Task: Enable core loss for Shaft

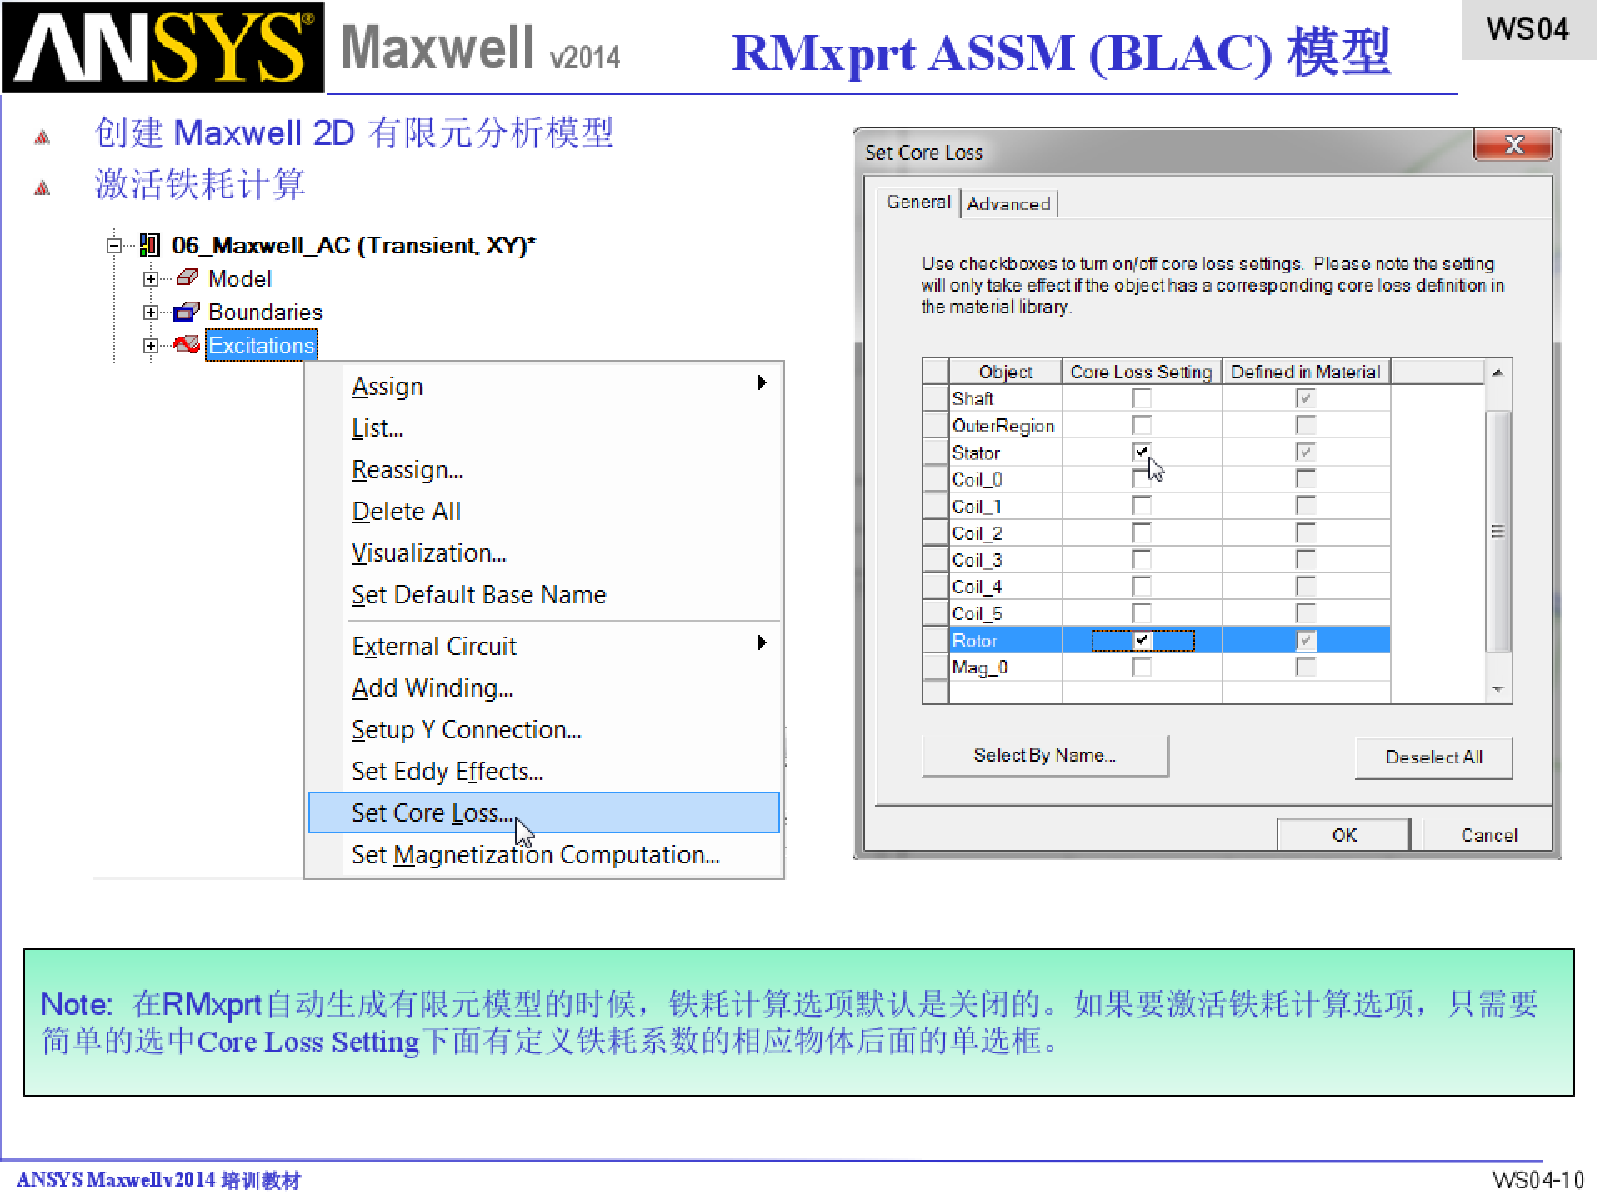Action: pyautogui.click(x=1141, y=398)
